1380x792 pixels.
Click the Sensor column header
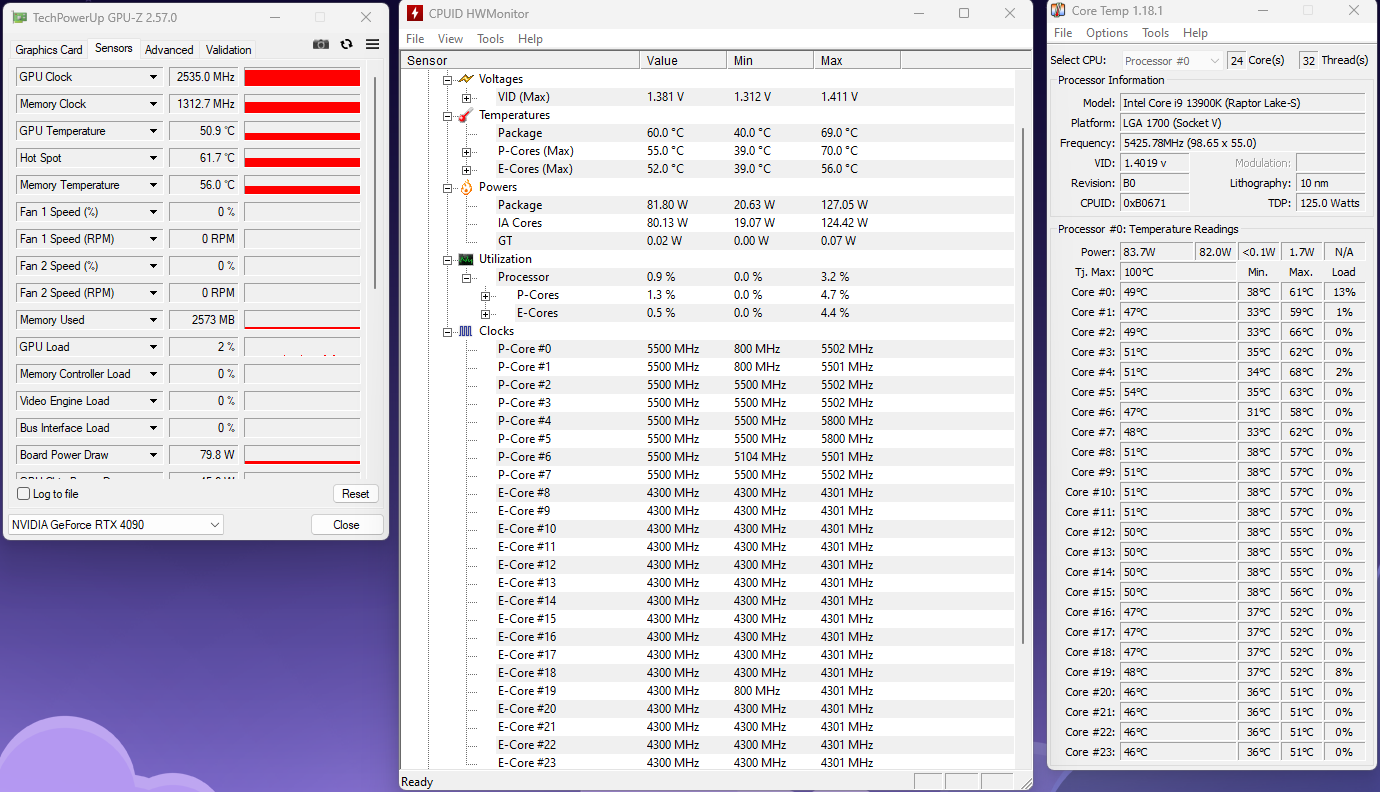(520, 61)
